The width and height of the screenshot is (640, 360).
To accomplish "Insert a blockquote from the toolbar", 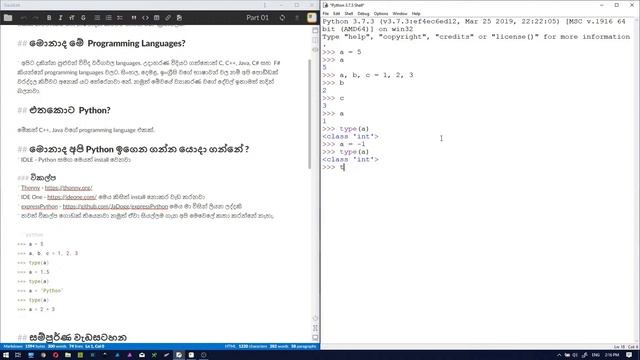I will click(x=133, y=18).
